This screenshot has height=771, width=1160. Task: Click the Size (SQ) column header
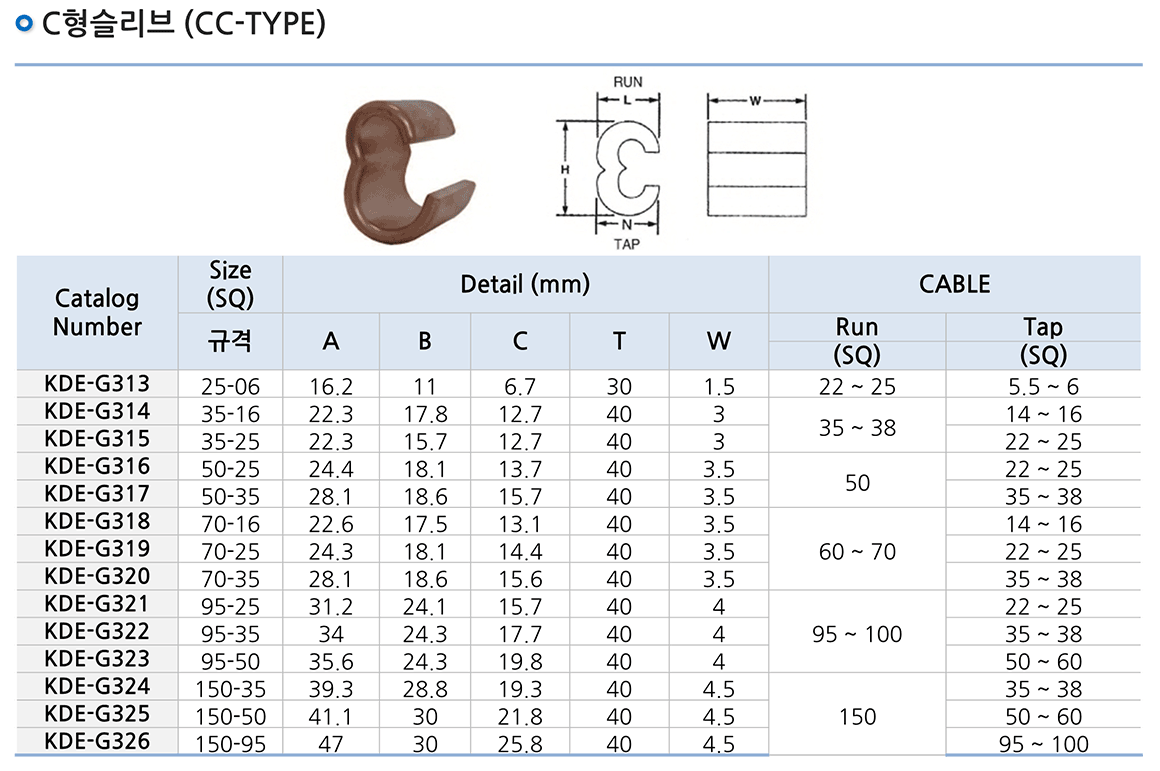pyautogui.click(x=230, y=284)
